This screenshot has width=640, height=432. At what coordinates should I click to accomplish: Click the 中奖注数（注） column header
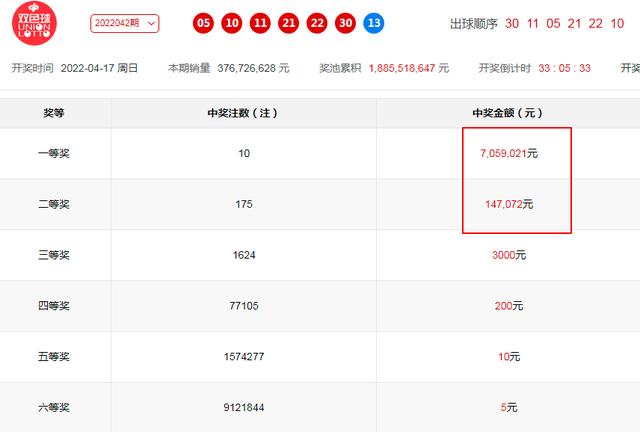click(x=242, y=113)
